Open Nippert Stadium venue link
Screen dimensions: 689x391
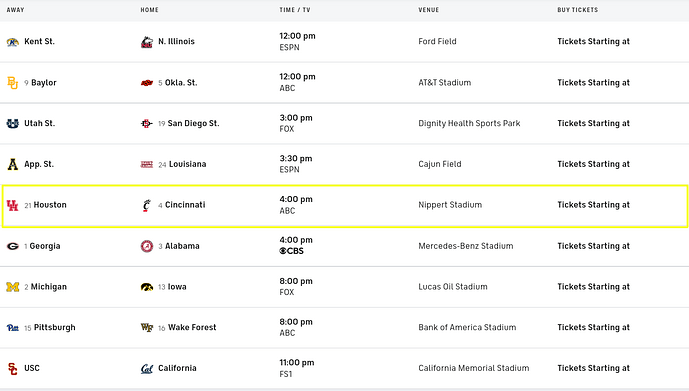450,205
